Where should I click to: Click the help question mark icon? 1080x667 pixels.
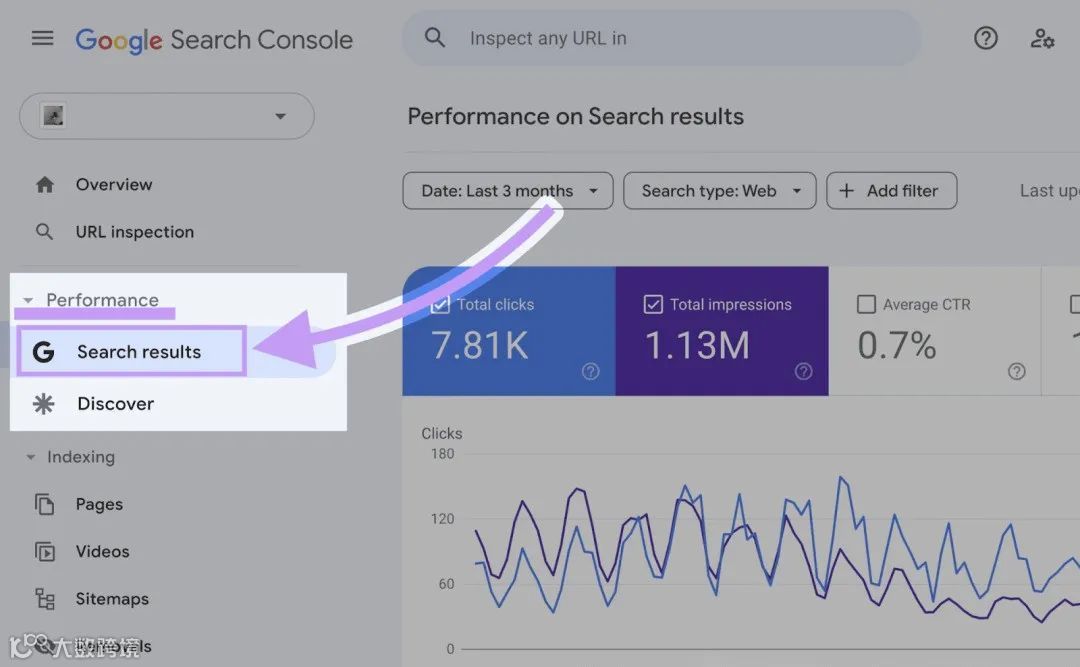tap(986, 38)
